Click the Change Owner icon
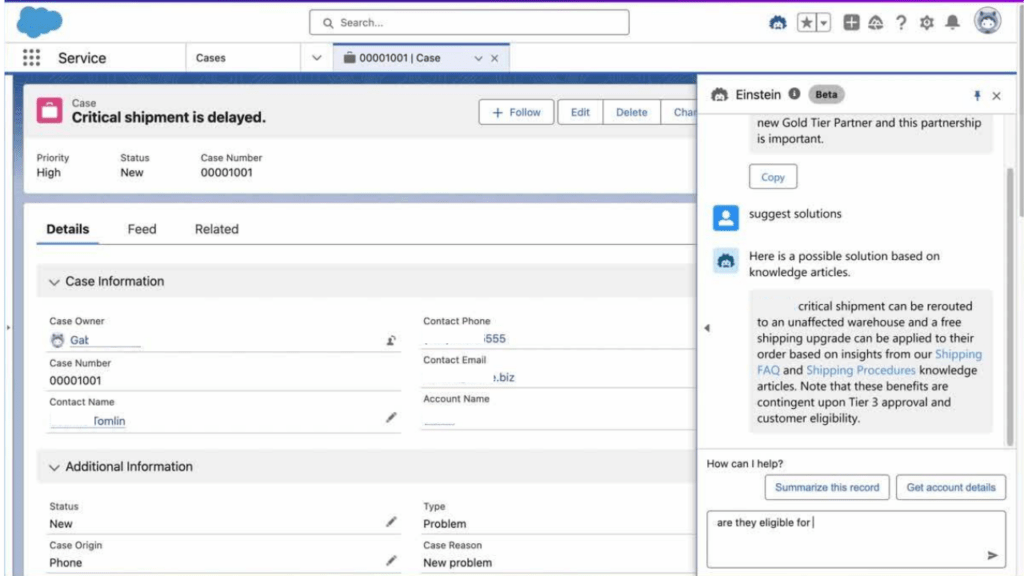Screen dimensions: 1024x576 [x=391, y=340]
